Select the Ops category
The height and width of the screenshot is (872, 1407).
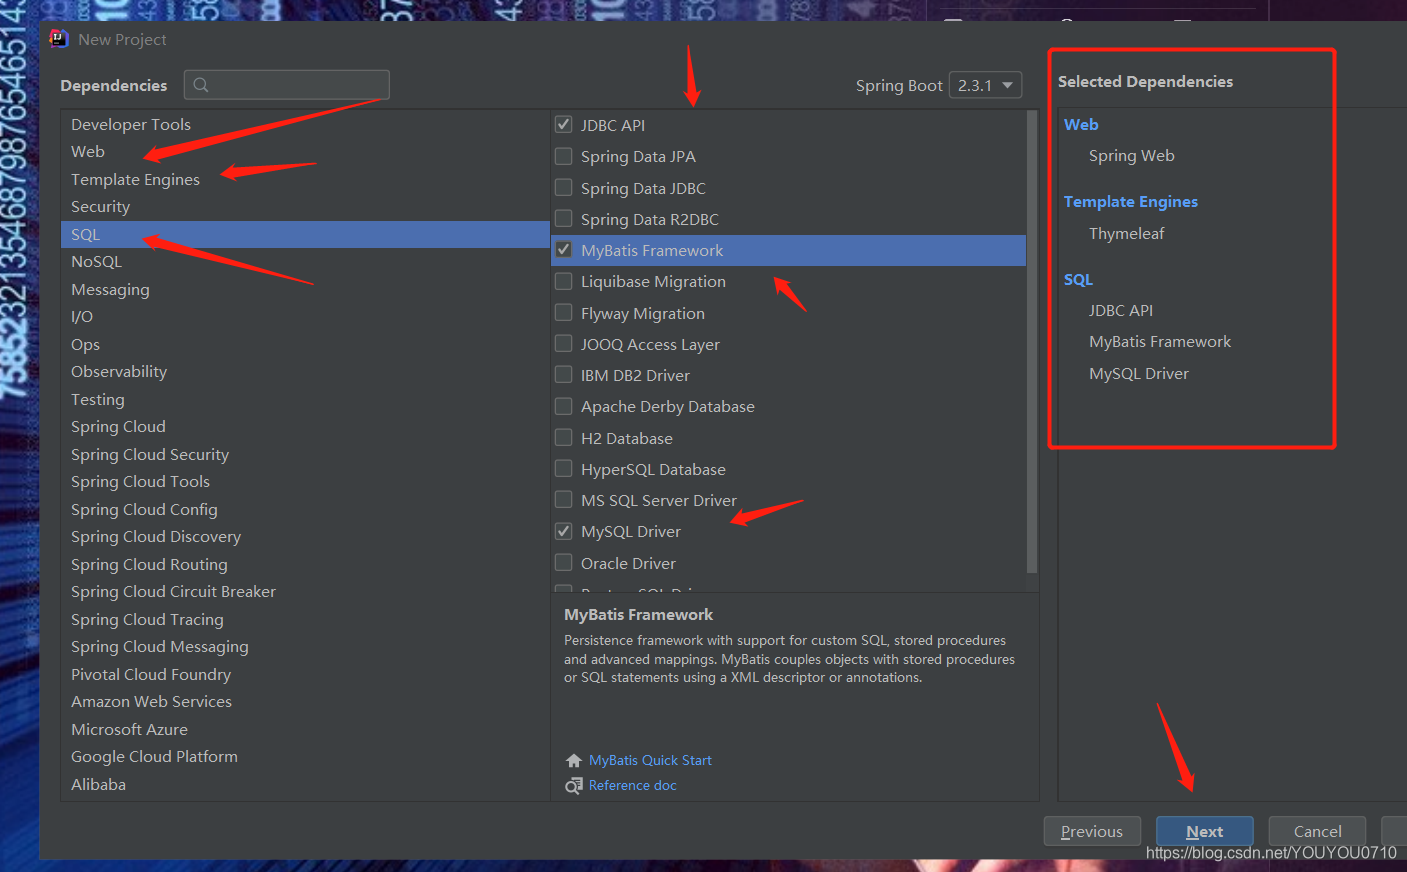click(x=305, y=344)
